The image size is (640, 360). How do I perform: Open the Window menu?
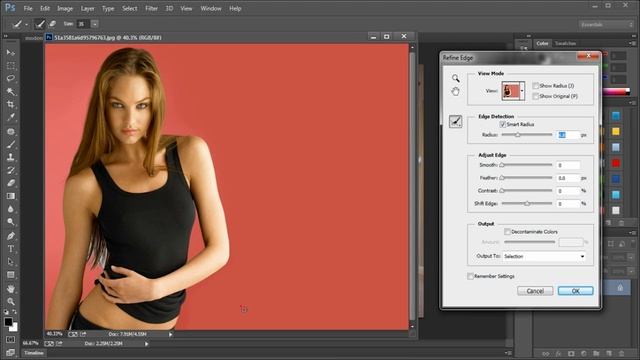point(211,8)
